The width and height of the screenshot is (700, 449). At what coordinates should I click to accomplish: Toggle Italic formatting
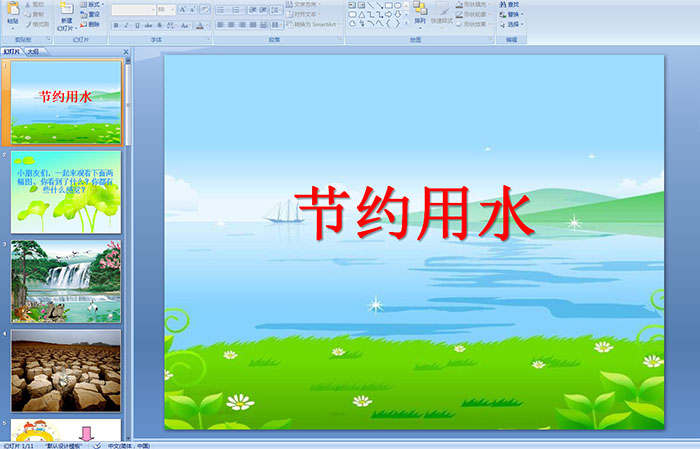click(x=126, y=25)
